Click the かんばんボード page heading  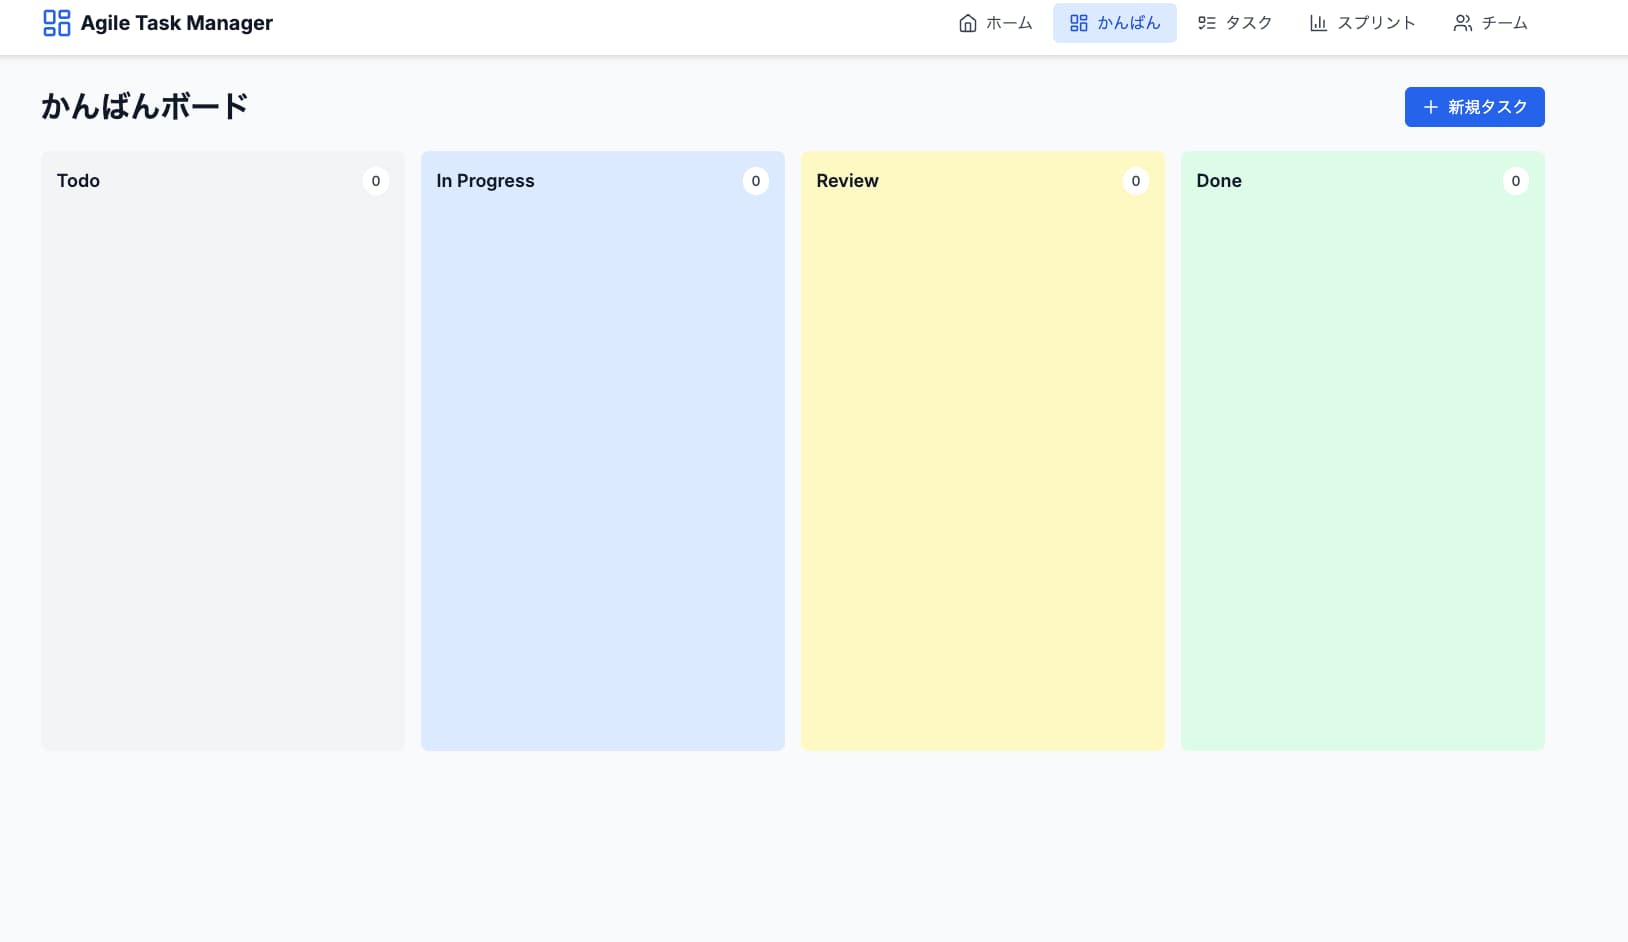(144, 106)
